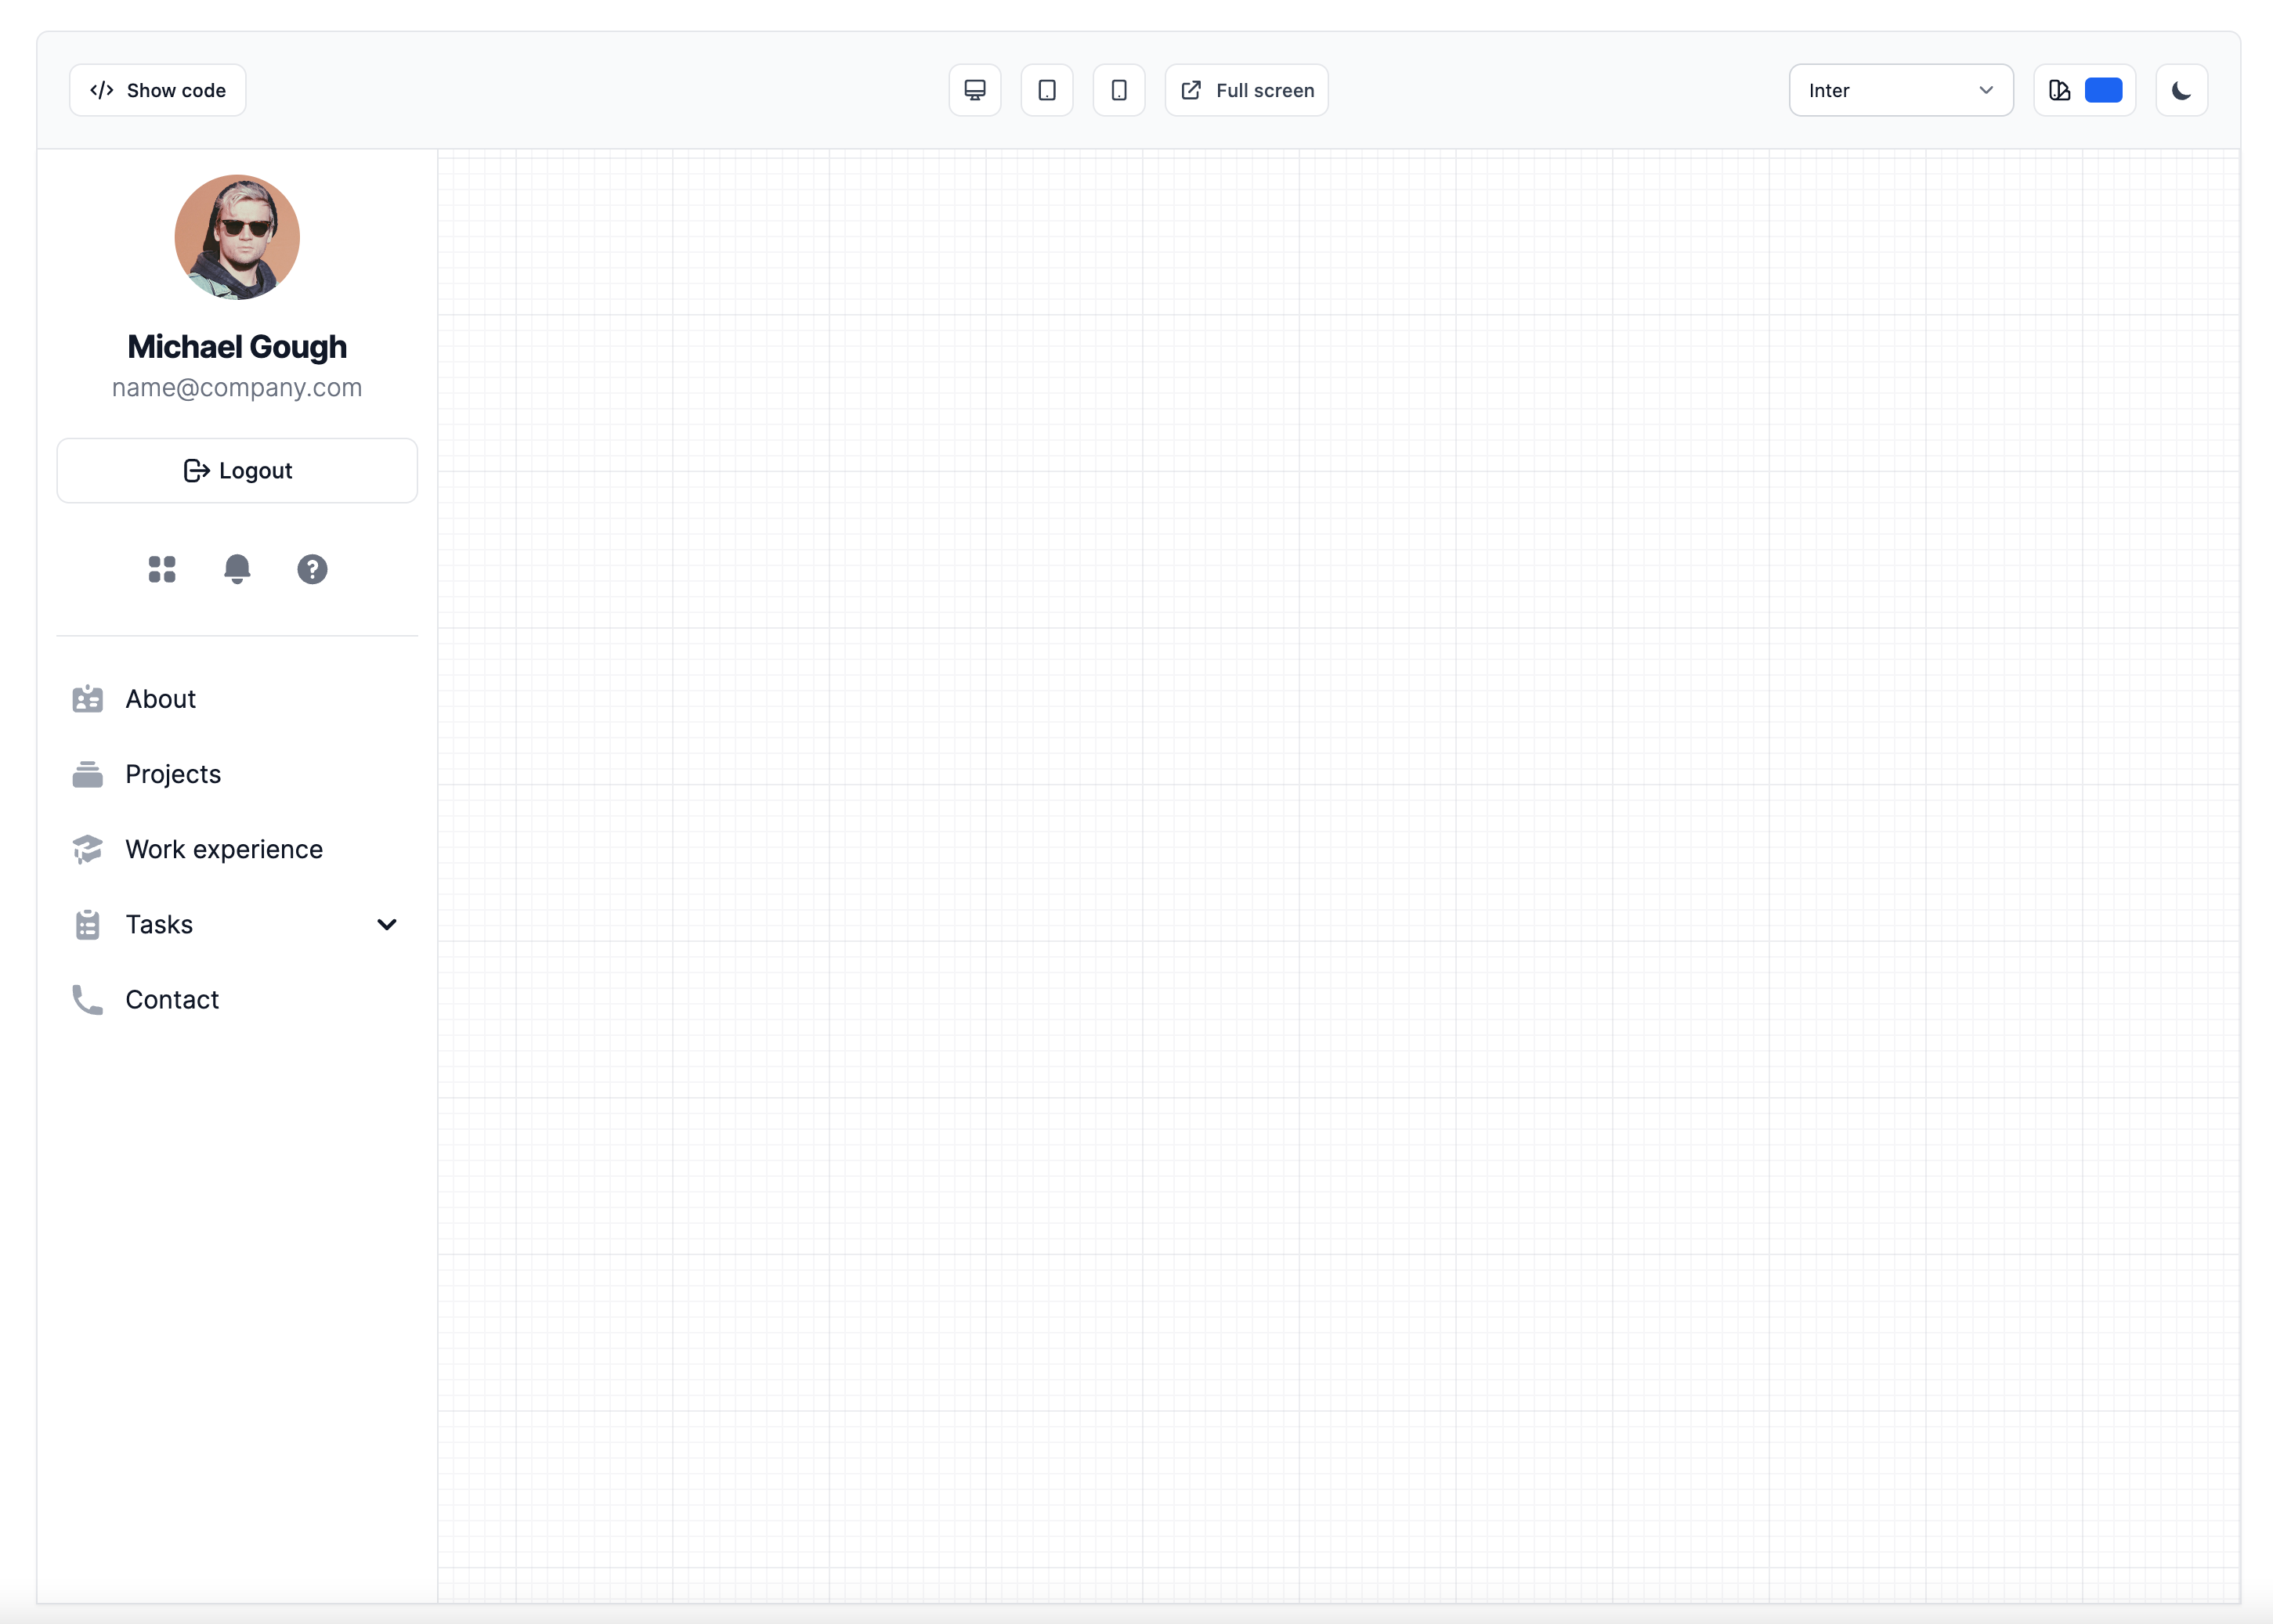Click the color palette swatches icon
Image resolution: width=2273 pixels, height=1624 pixels.
(x=2059, y=90)
